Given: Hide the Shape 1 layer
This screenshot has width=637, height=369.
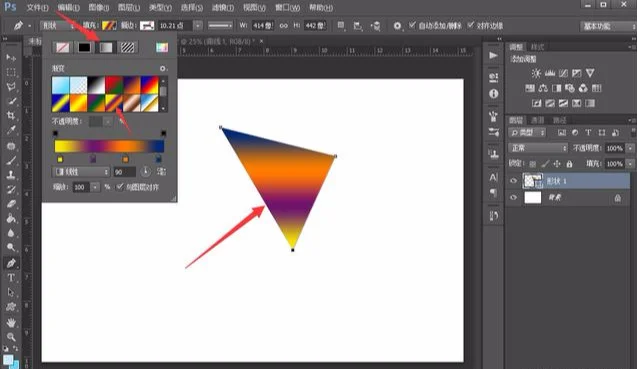Looking at the screenshot, I should tap(514, 181).
